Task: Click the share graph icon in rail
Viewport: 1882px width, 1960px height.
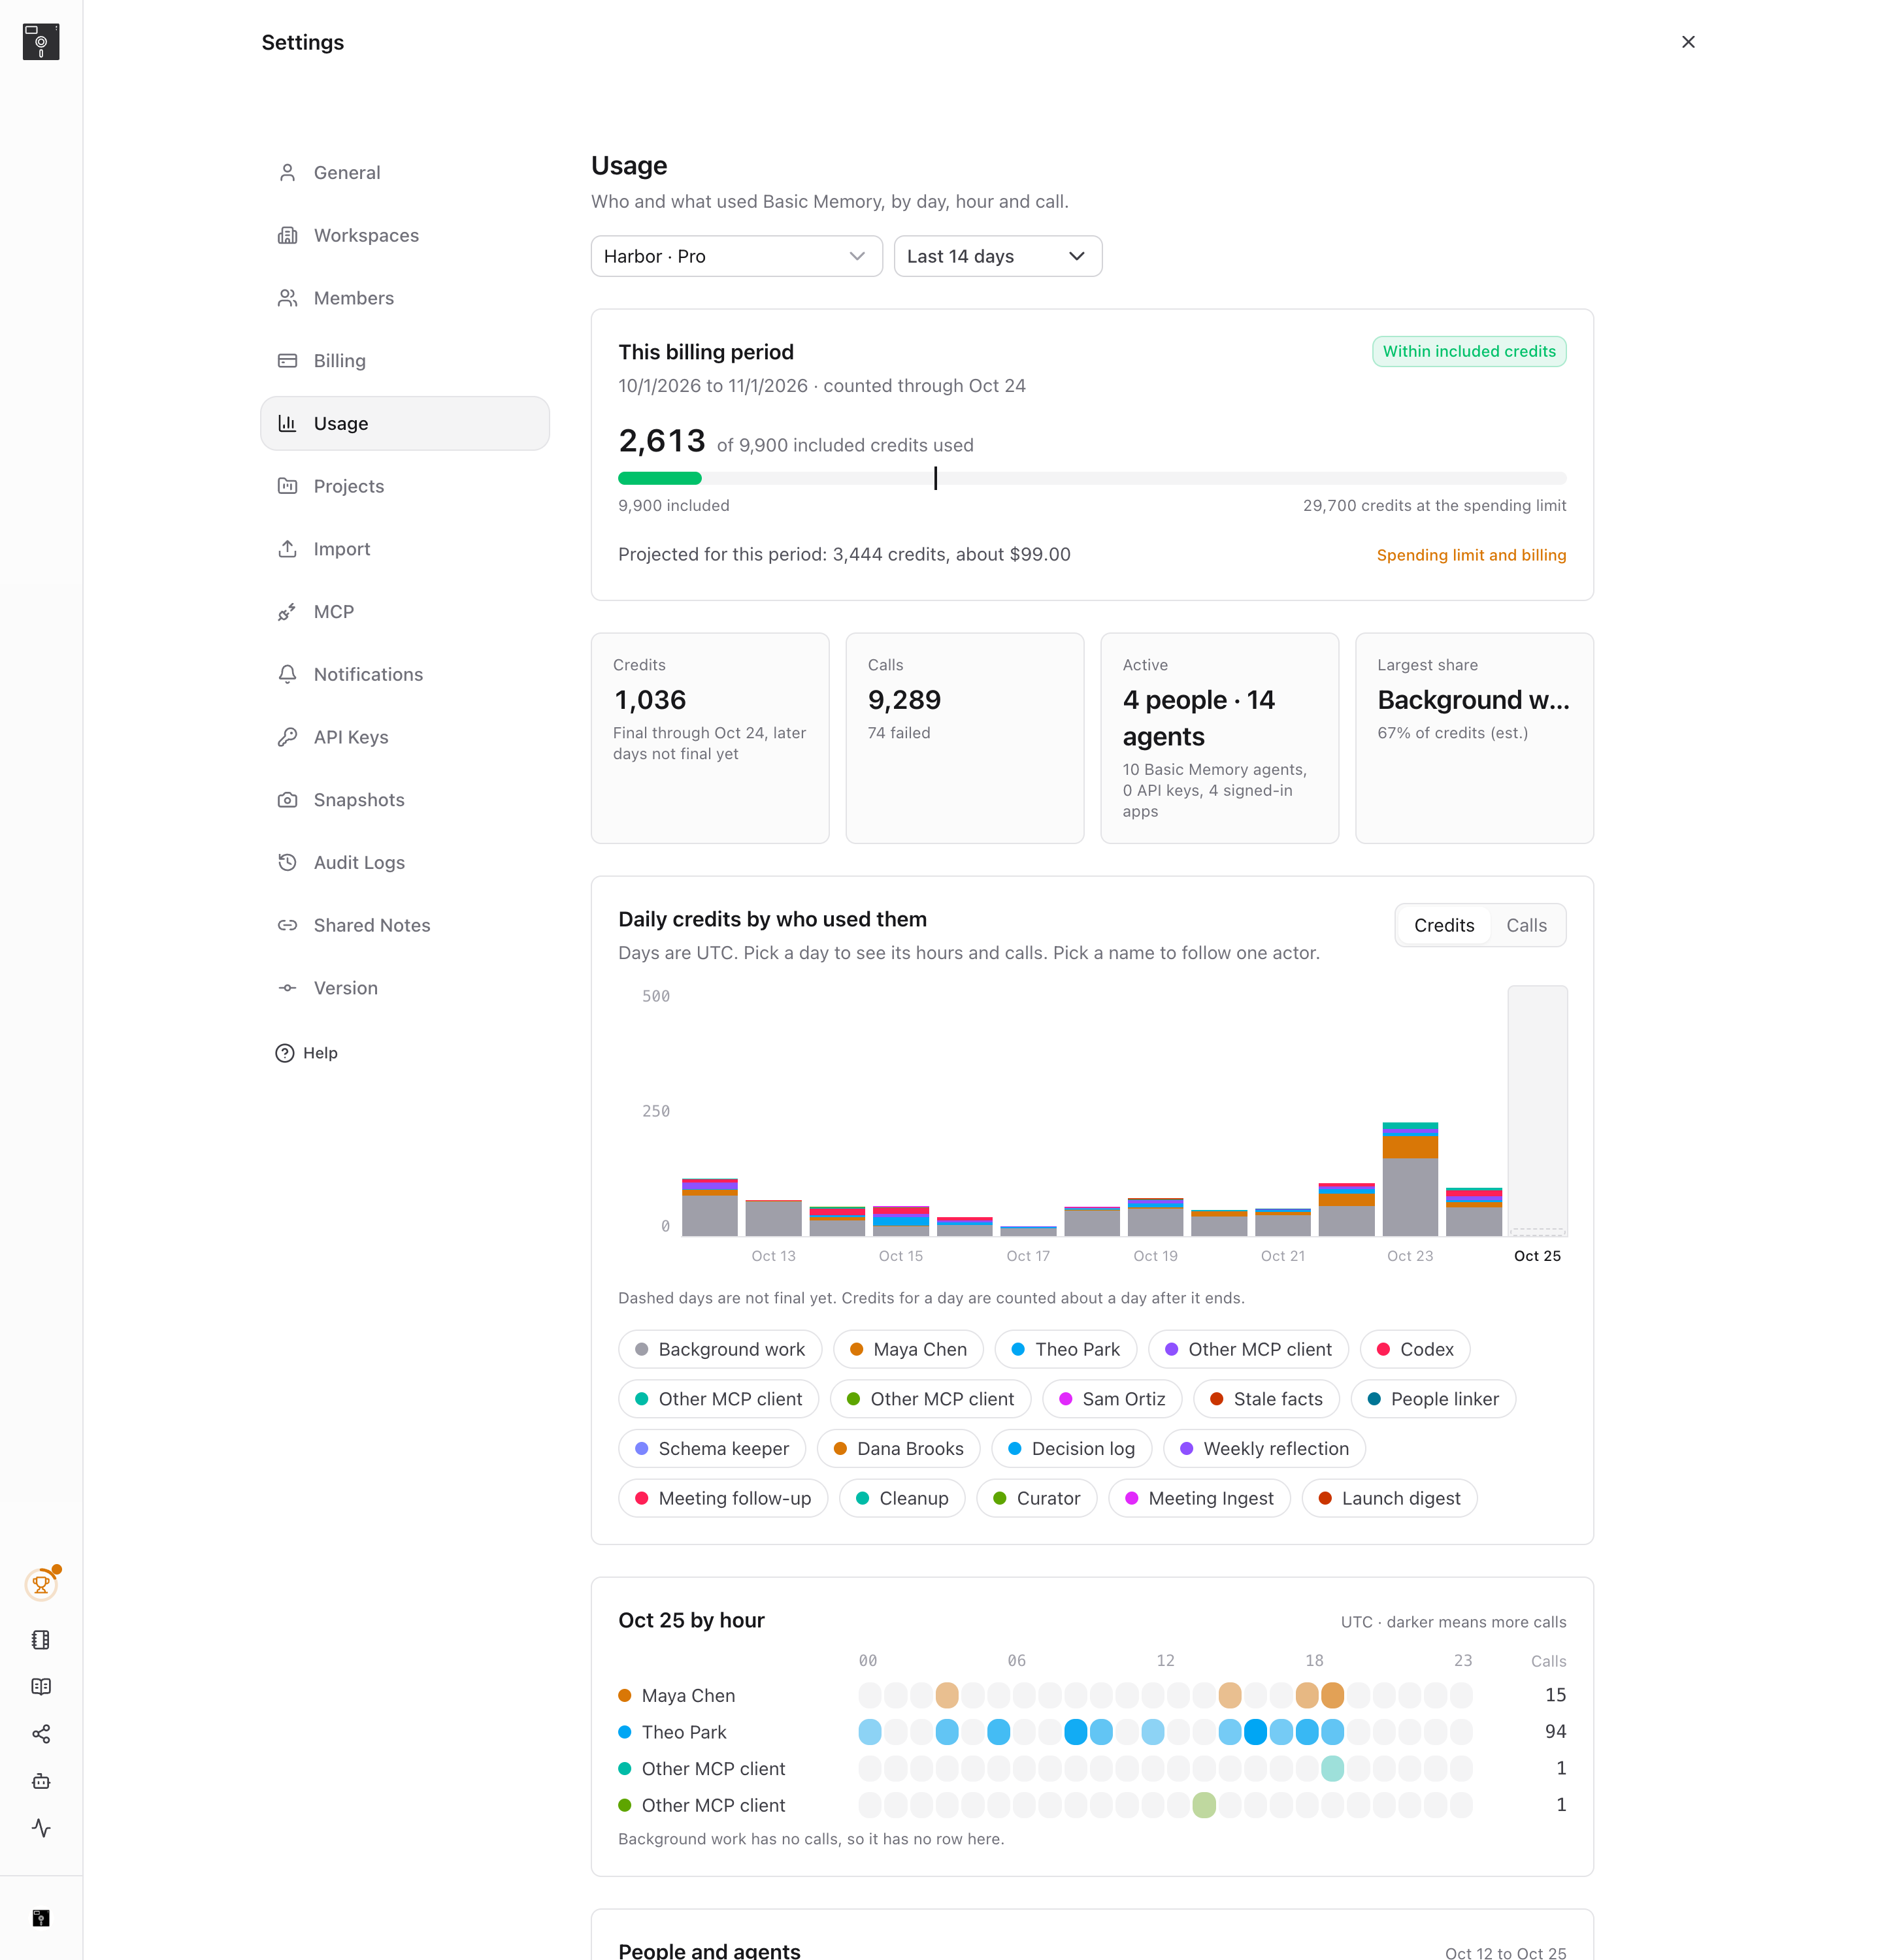Action: [x=41, y=1734]
